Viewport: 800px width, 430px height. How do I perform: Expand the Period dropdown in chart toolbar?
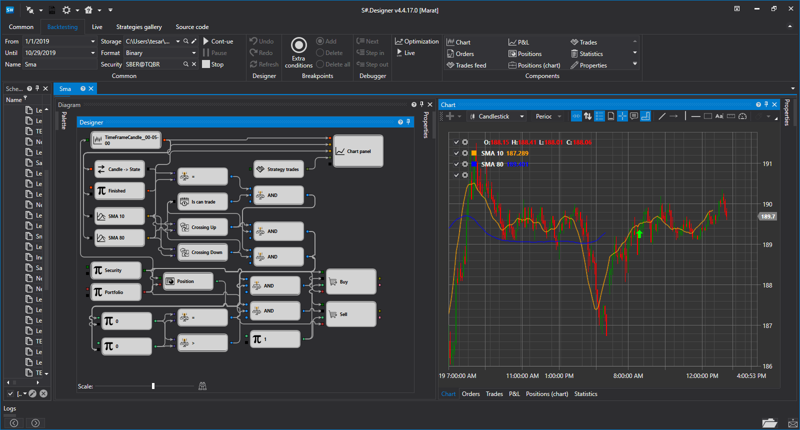coord(550,116)
